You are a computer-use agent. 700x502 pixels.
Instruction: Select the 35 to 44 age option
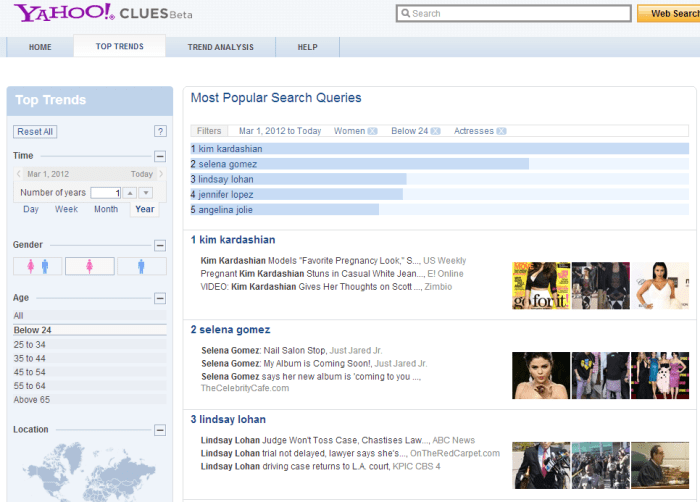click(90, 358)
